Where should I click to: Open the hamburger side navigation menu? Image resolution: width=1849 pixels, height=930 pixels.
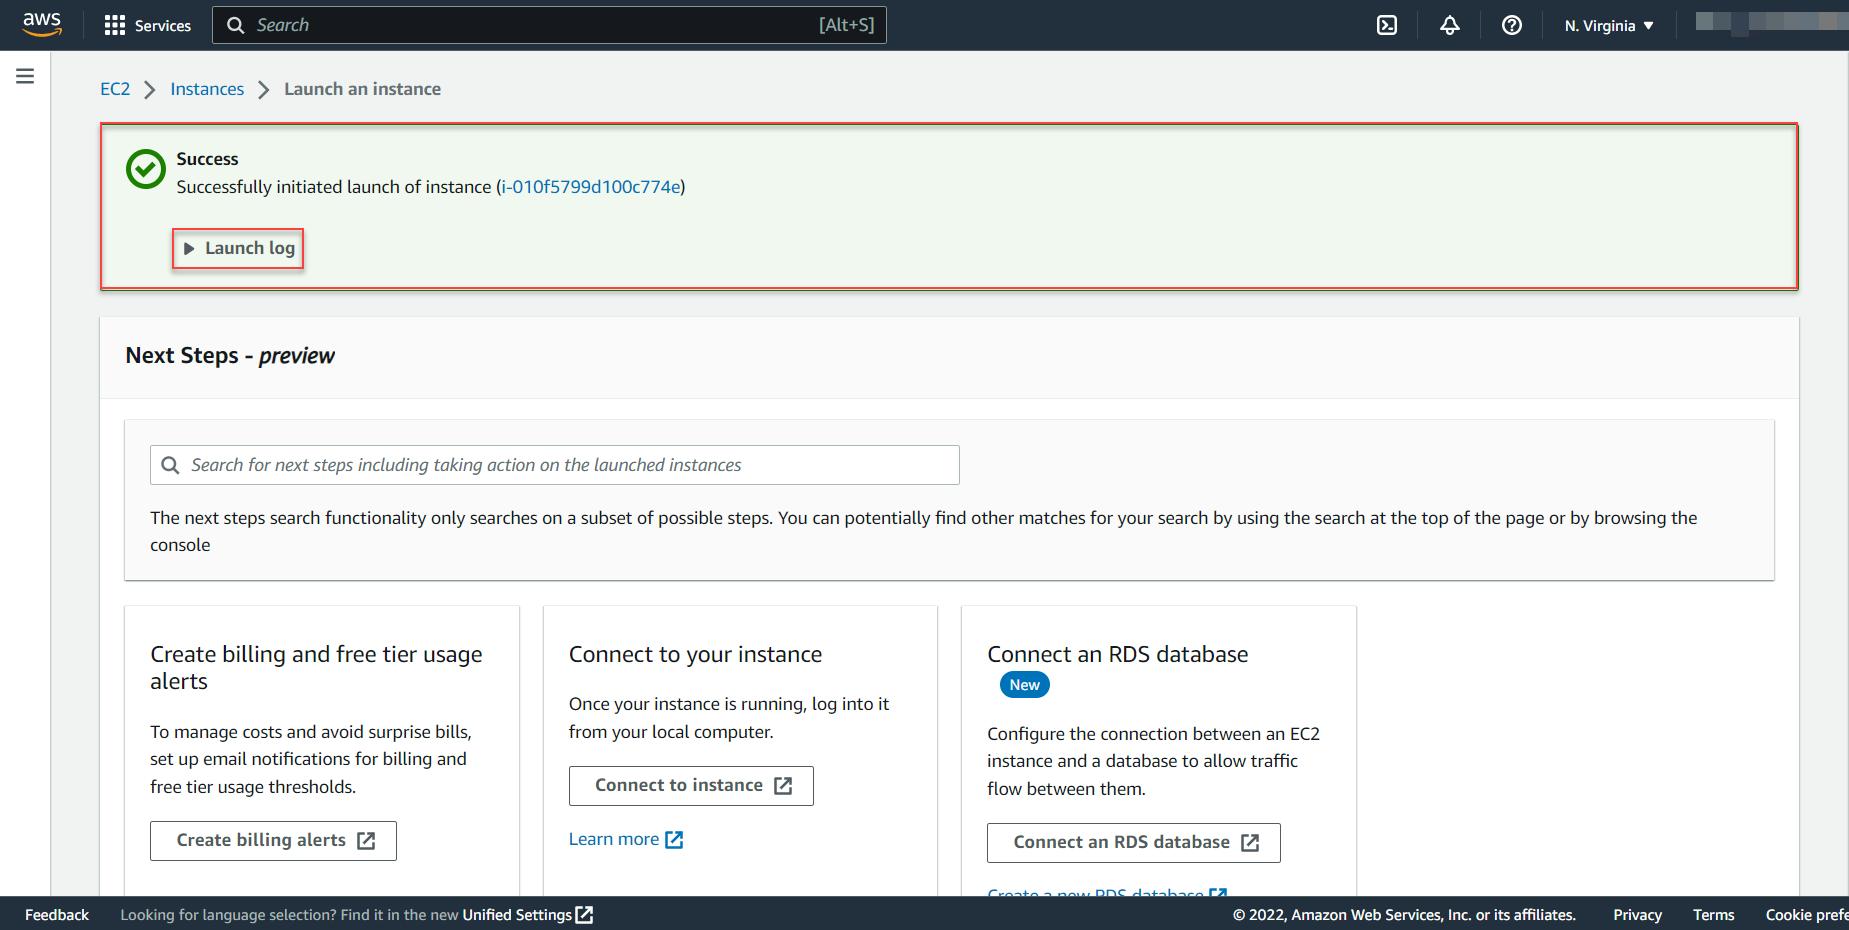coord(25,76)
